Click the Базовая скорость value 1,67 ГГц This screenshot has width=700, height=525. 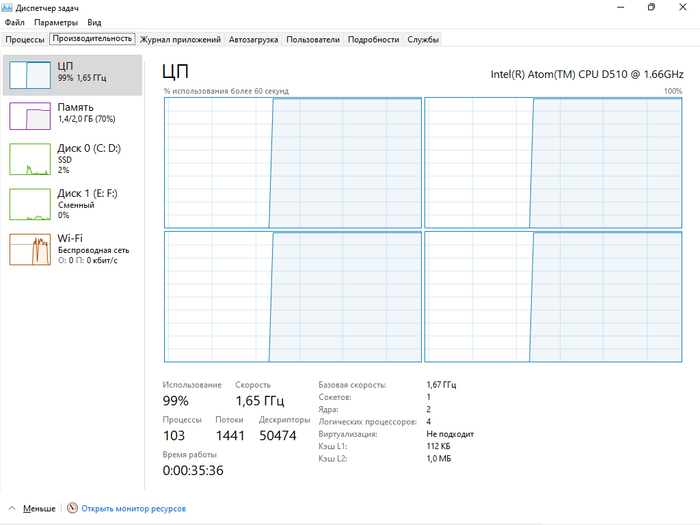point(441,384)
